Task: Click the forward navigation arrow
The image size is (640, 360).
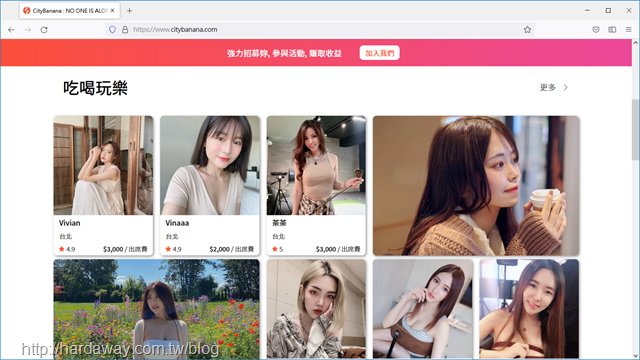Action: pos(27,29)
